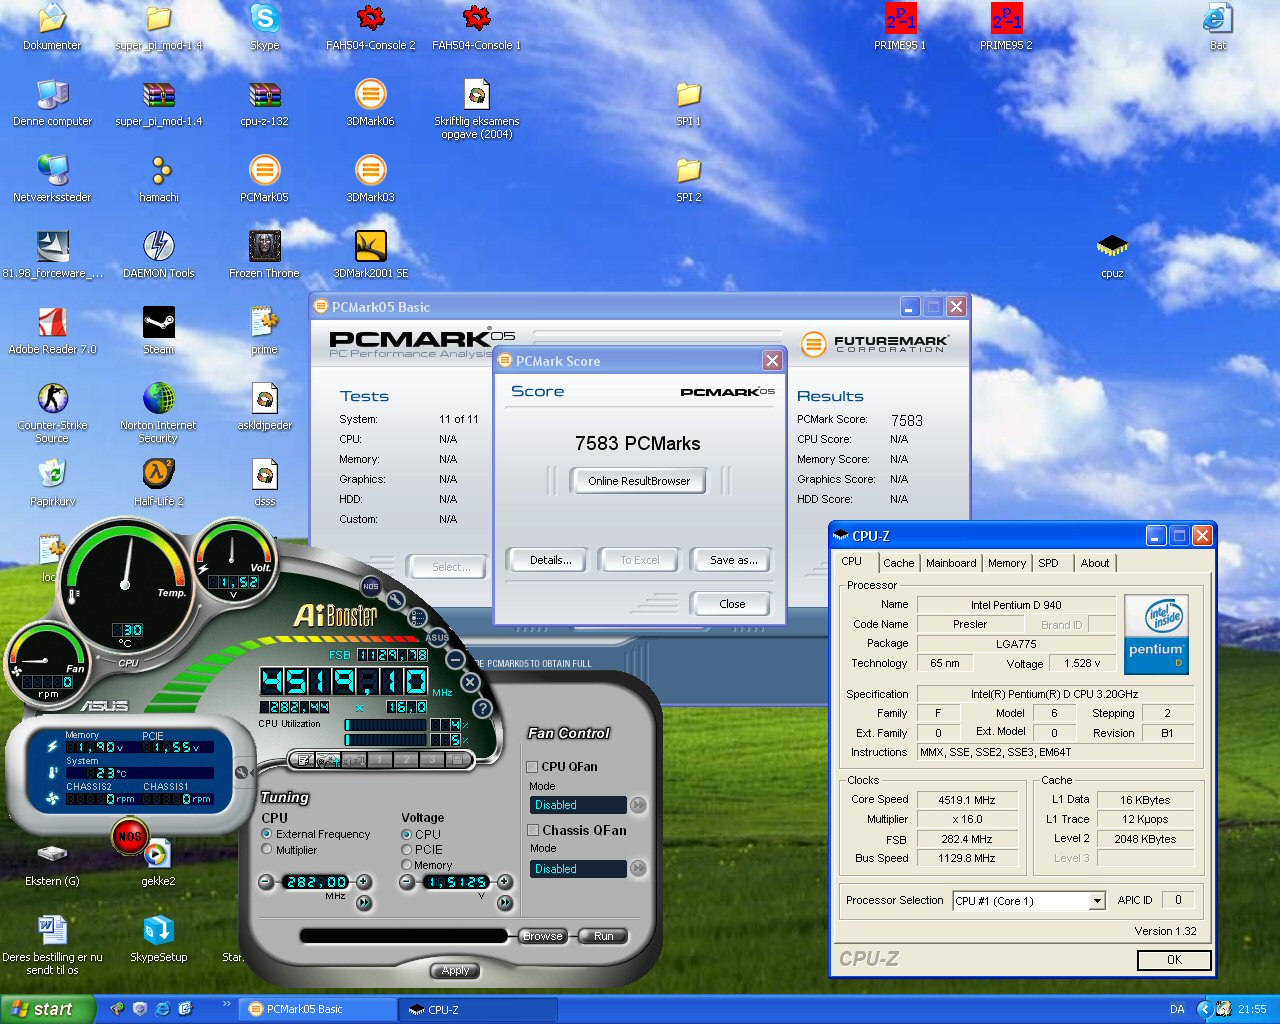The image size is (1280, 1024).
Task: Open the Chassis QFan Mode Disabled field
Action: pyautogui.click(x=578, y=869)
